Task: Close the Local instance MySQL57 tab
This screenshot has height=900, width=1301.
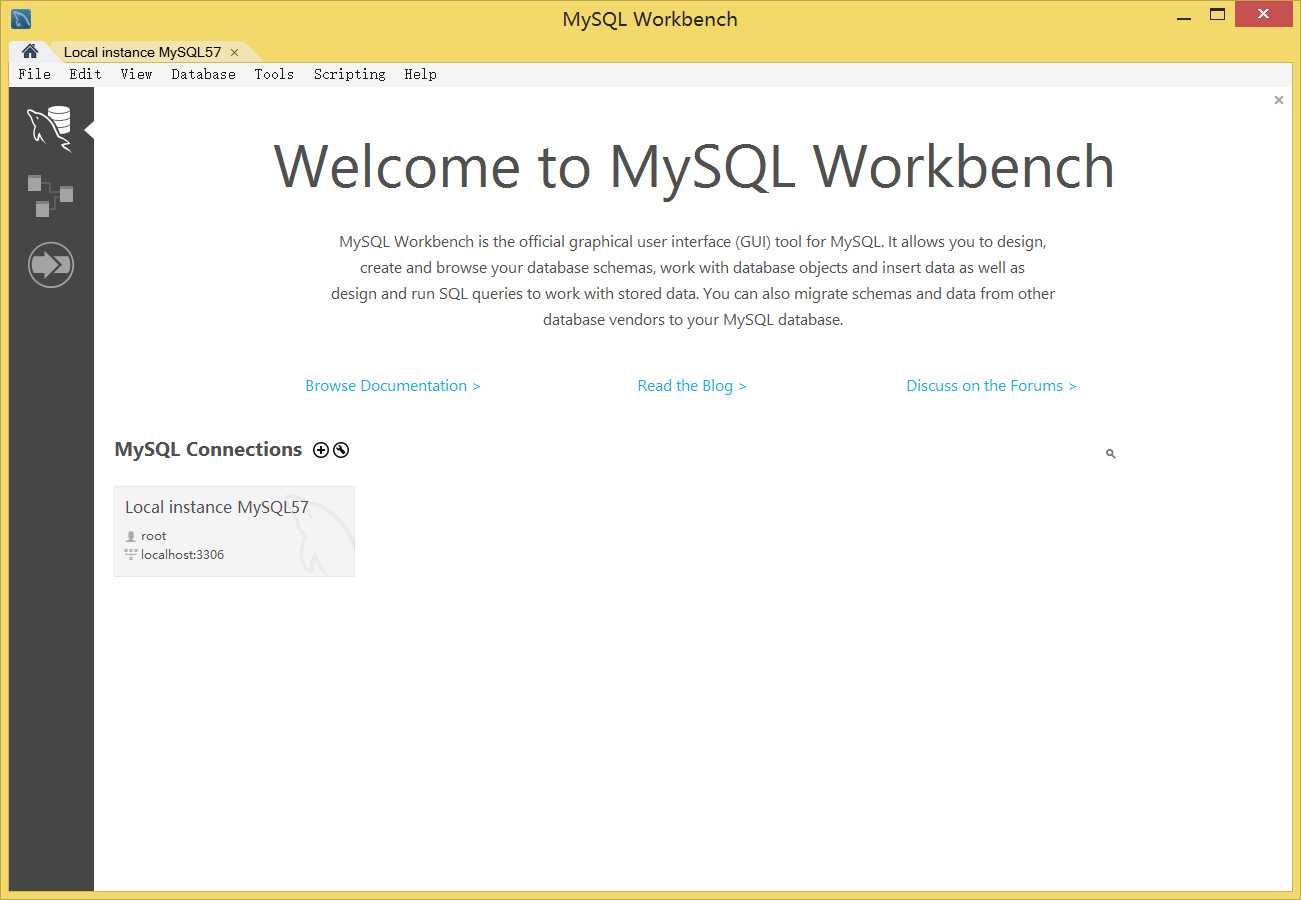Action: tap(234, 52)
